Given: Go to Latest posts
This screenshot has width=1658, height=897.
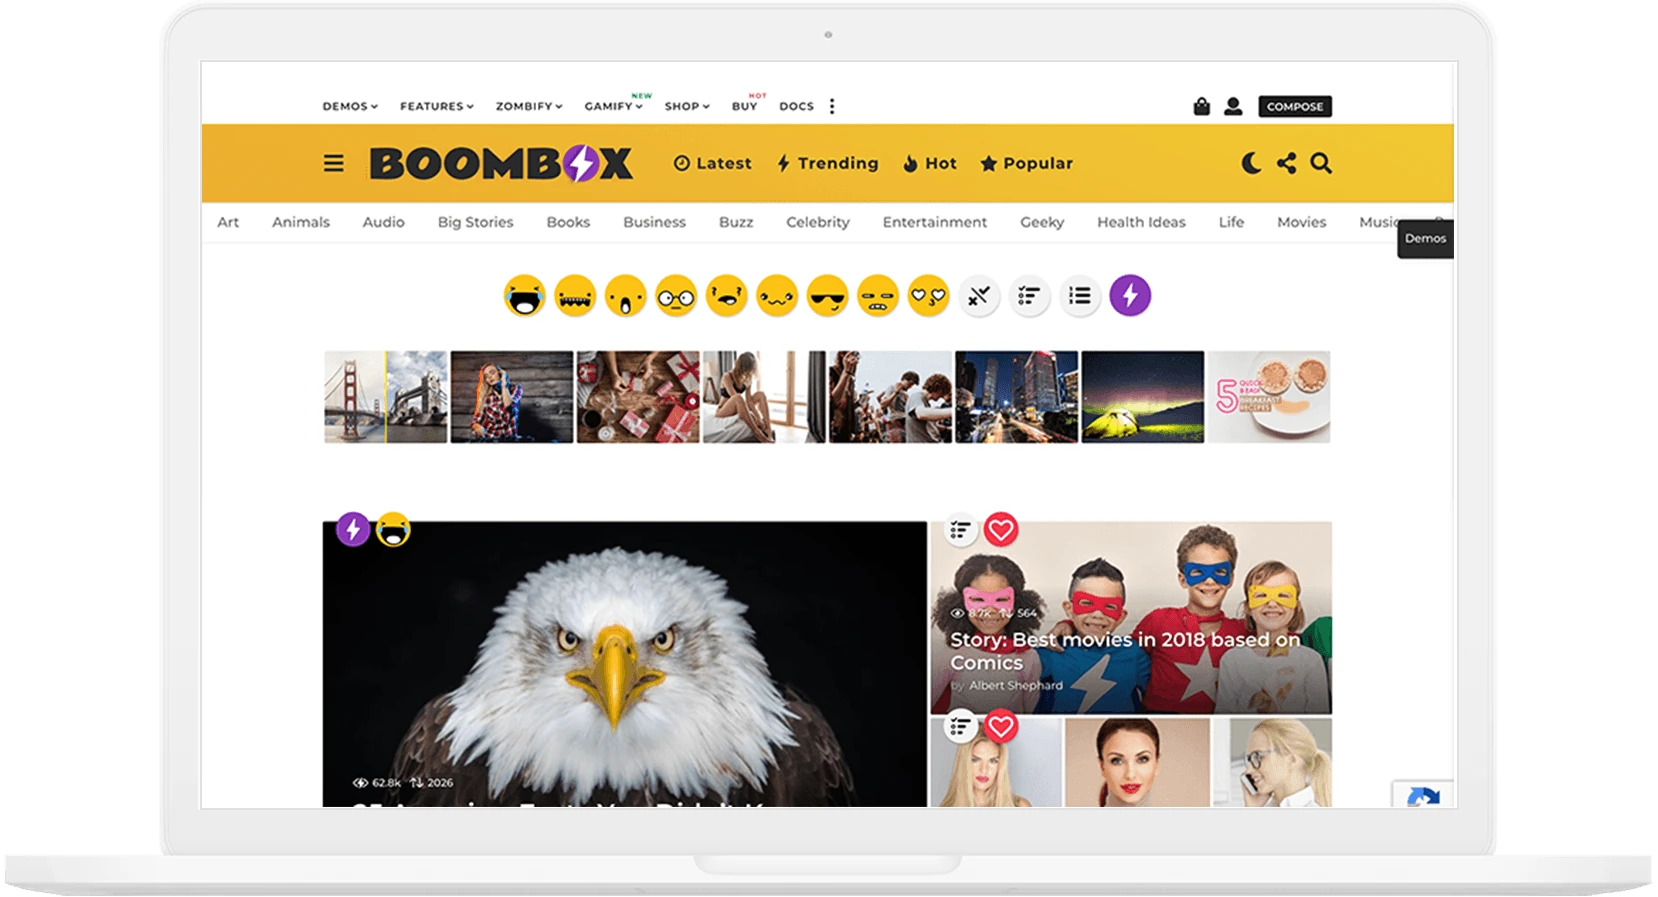Looking at the screenshot, I should click(712, 163).
